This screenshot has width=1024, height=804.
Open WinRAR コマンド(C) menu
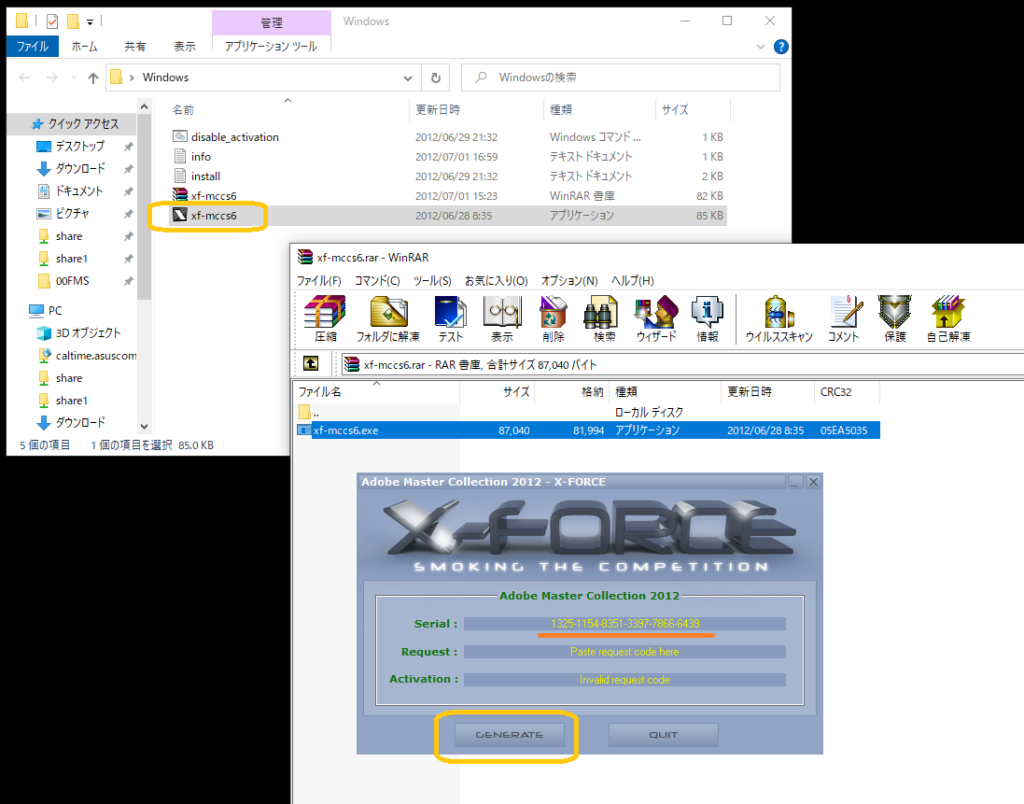point(377,280)
